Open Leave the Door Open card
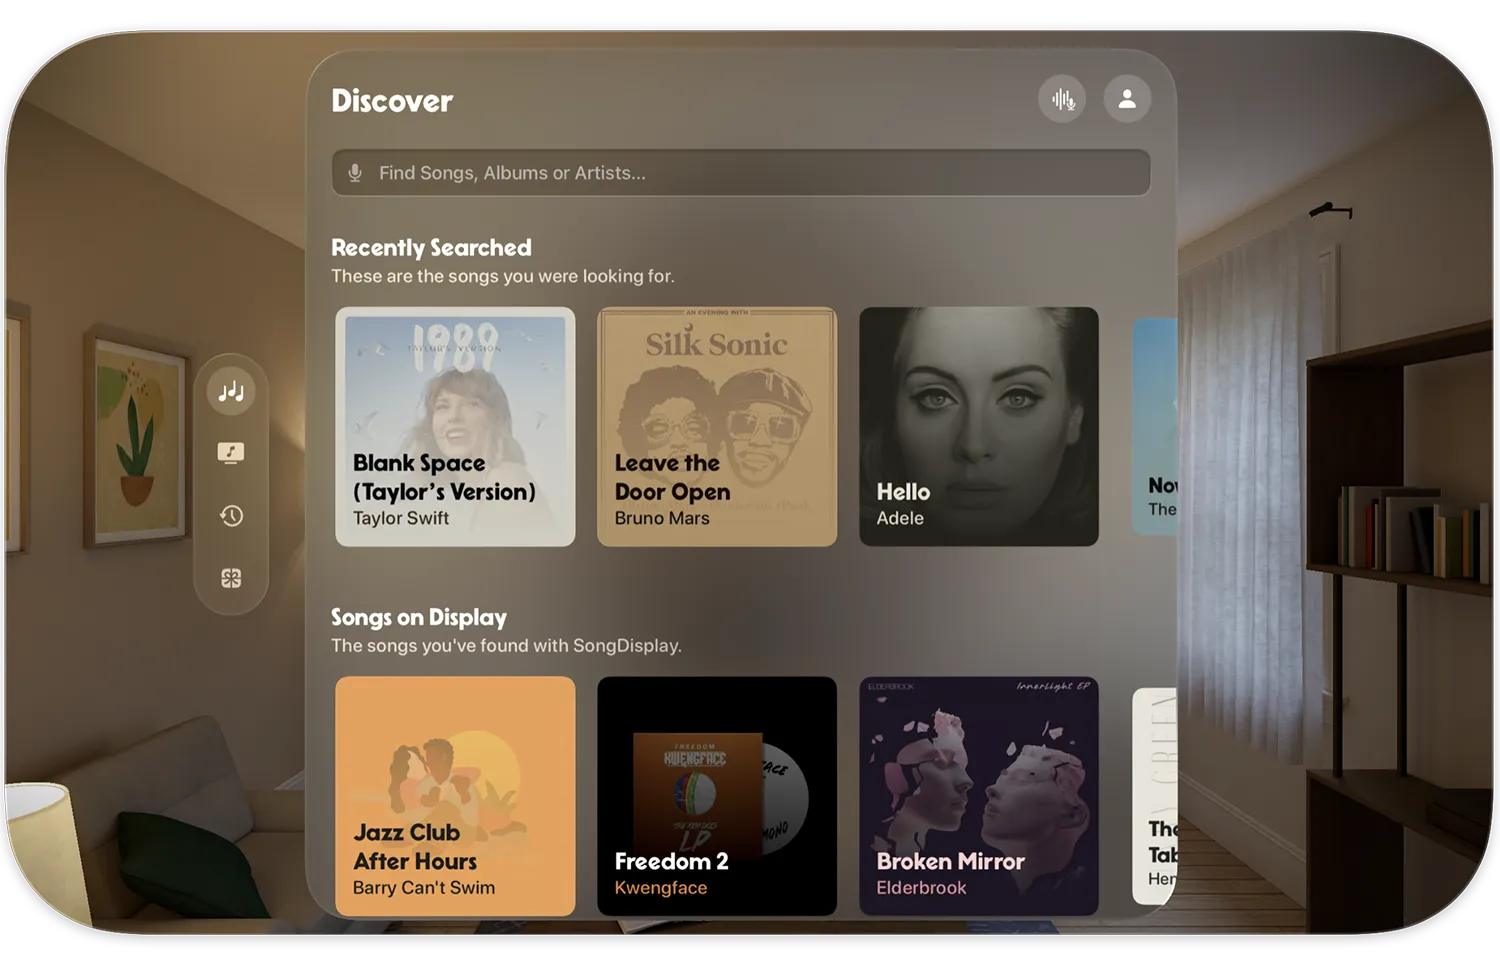This screenshot has height=965, width=1500. click(x=717, y=427)
